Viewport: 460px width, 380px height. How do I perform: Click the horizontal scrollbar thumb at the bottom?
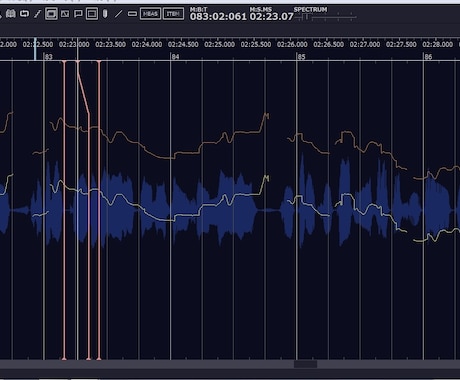point(305,364)
